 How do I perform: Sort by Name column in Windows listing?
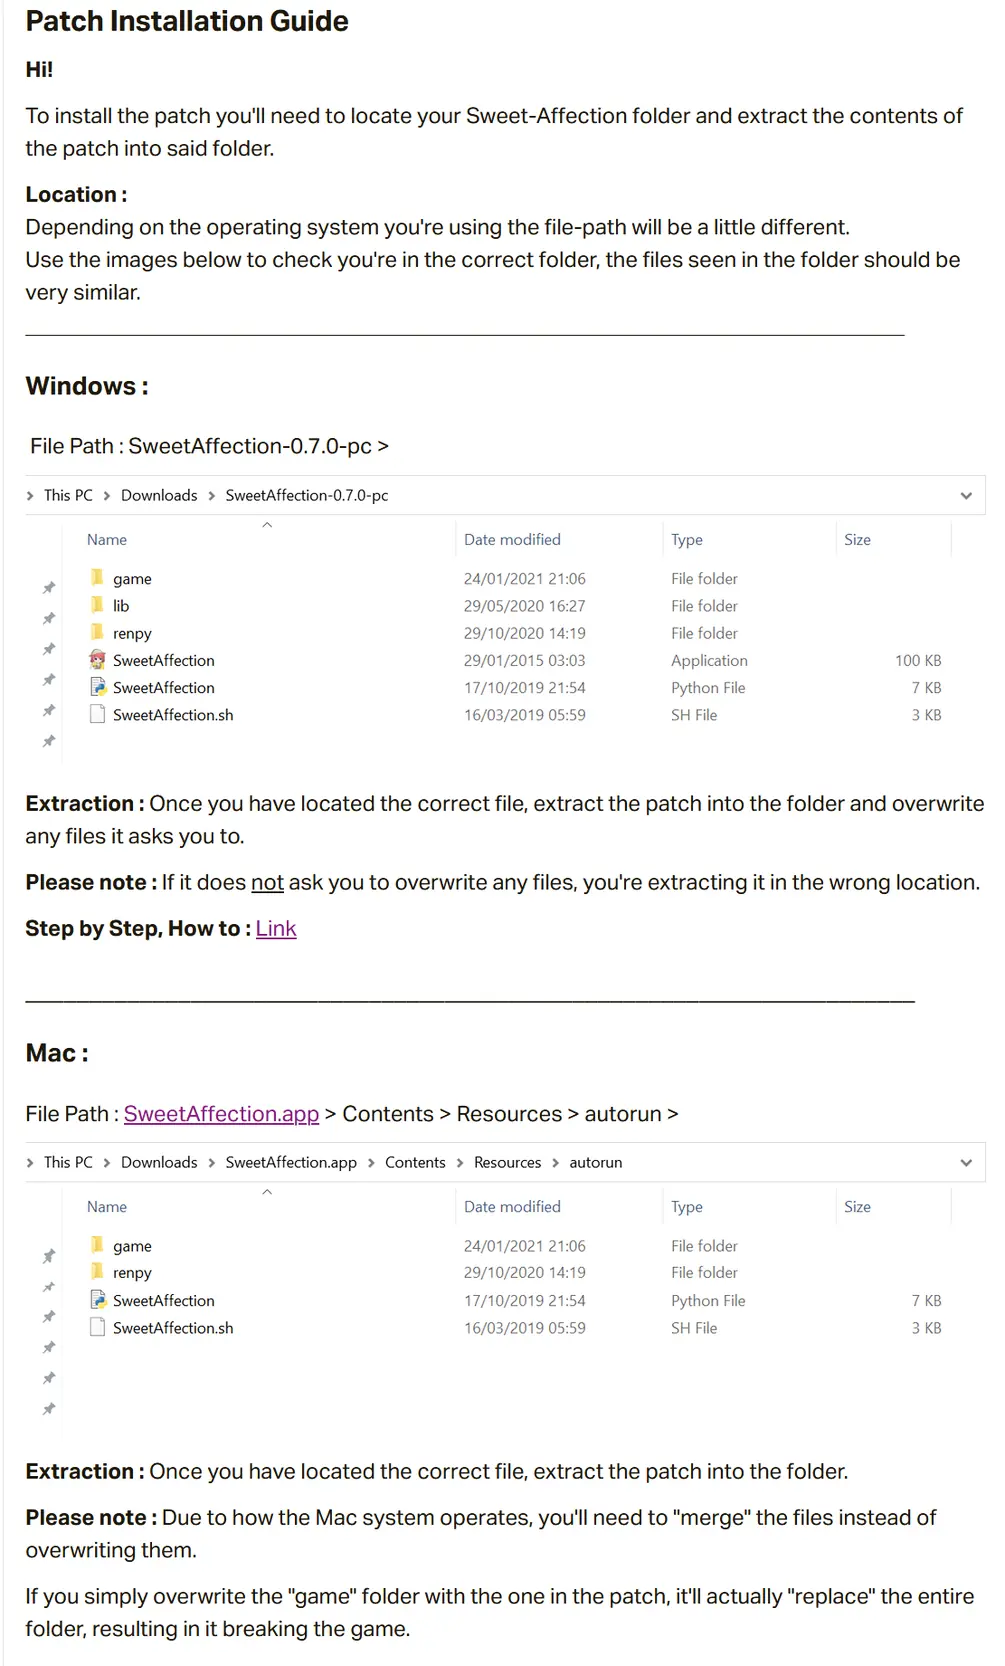107,540
